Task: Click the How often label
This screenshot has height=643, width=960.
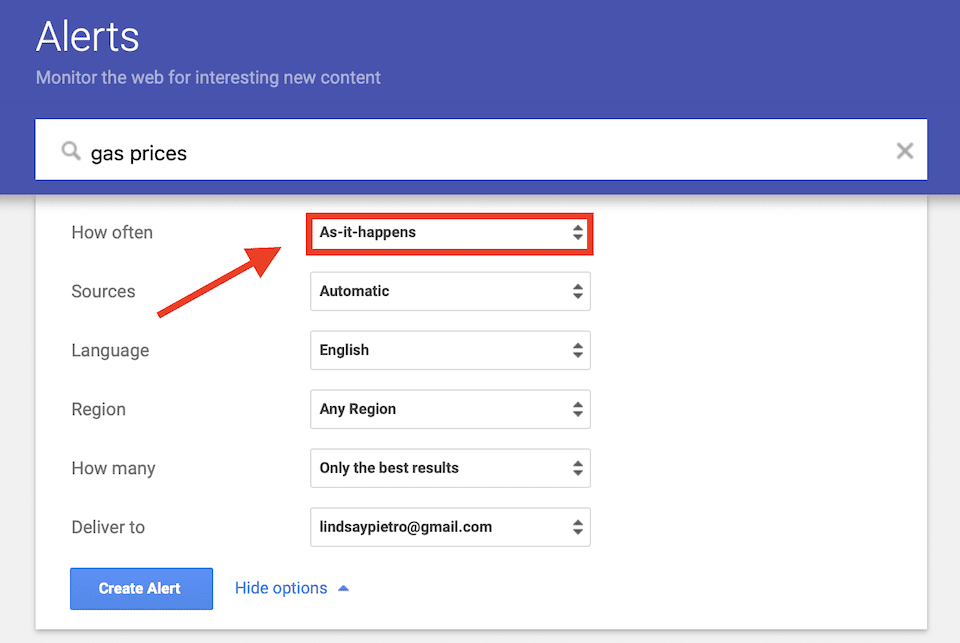Action: pyautogui.click(x=112, y=233)
